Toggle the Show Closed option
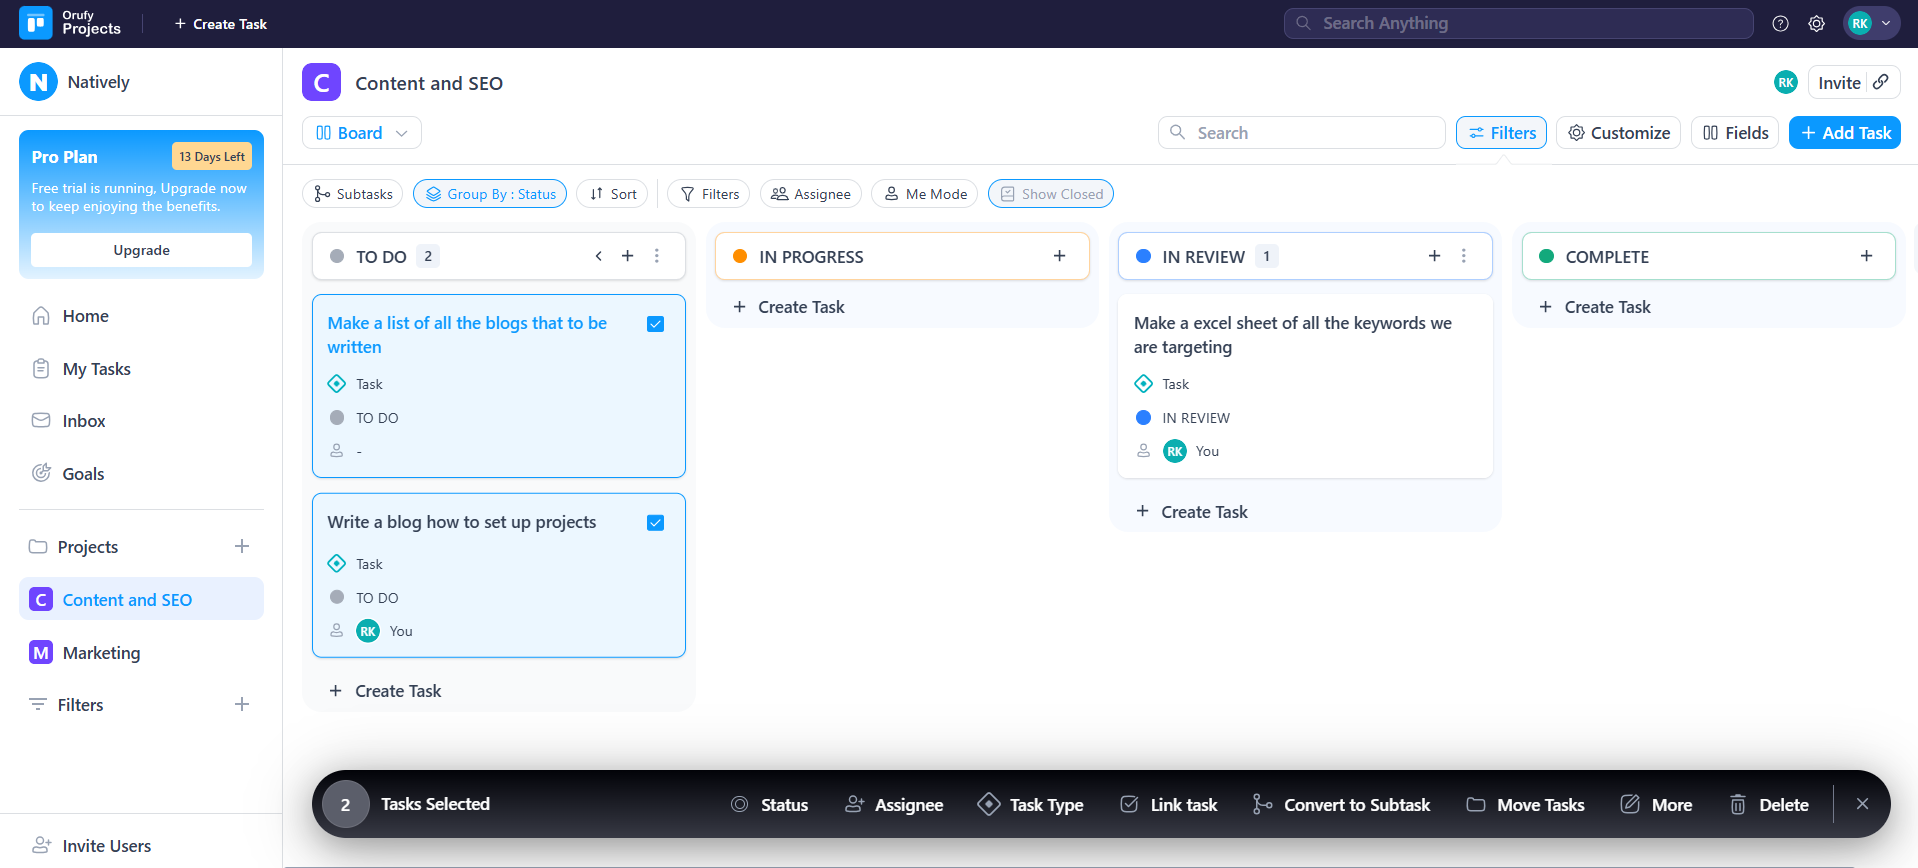Image resolution: width=1918 pixels, height=868 pixels. pos(1051,194)
